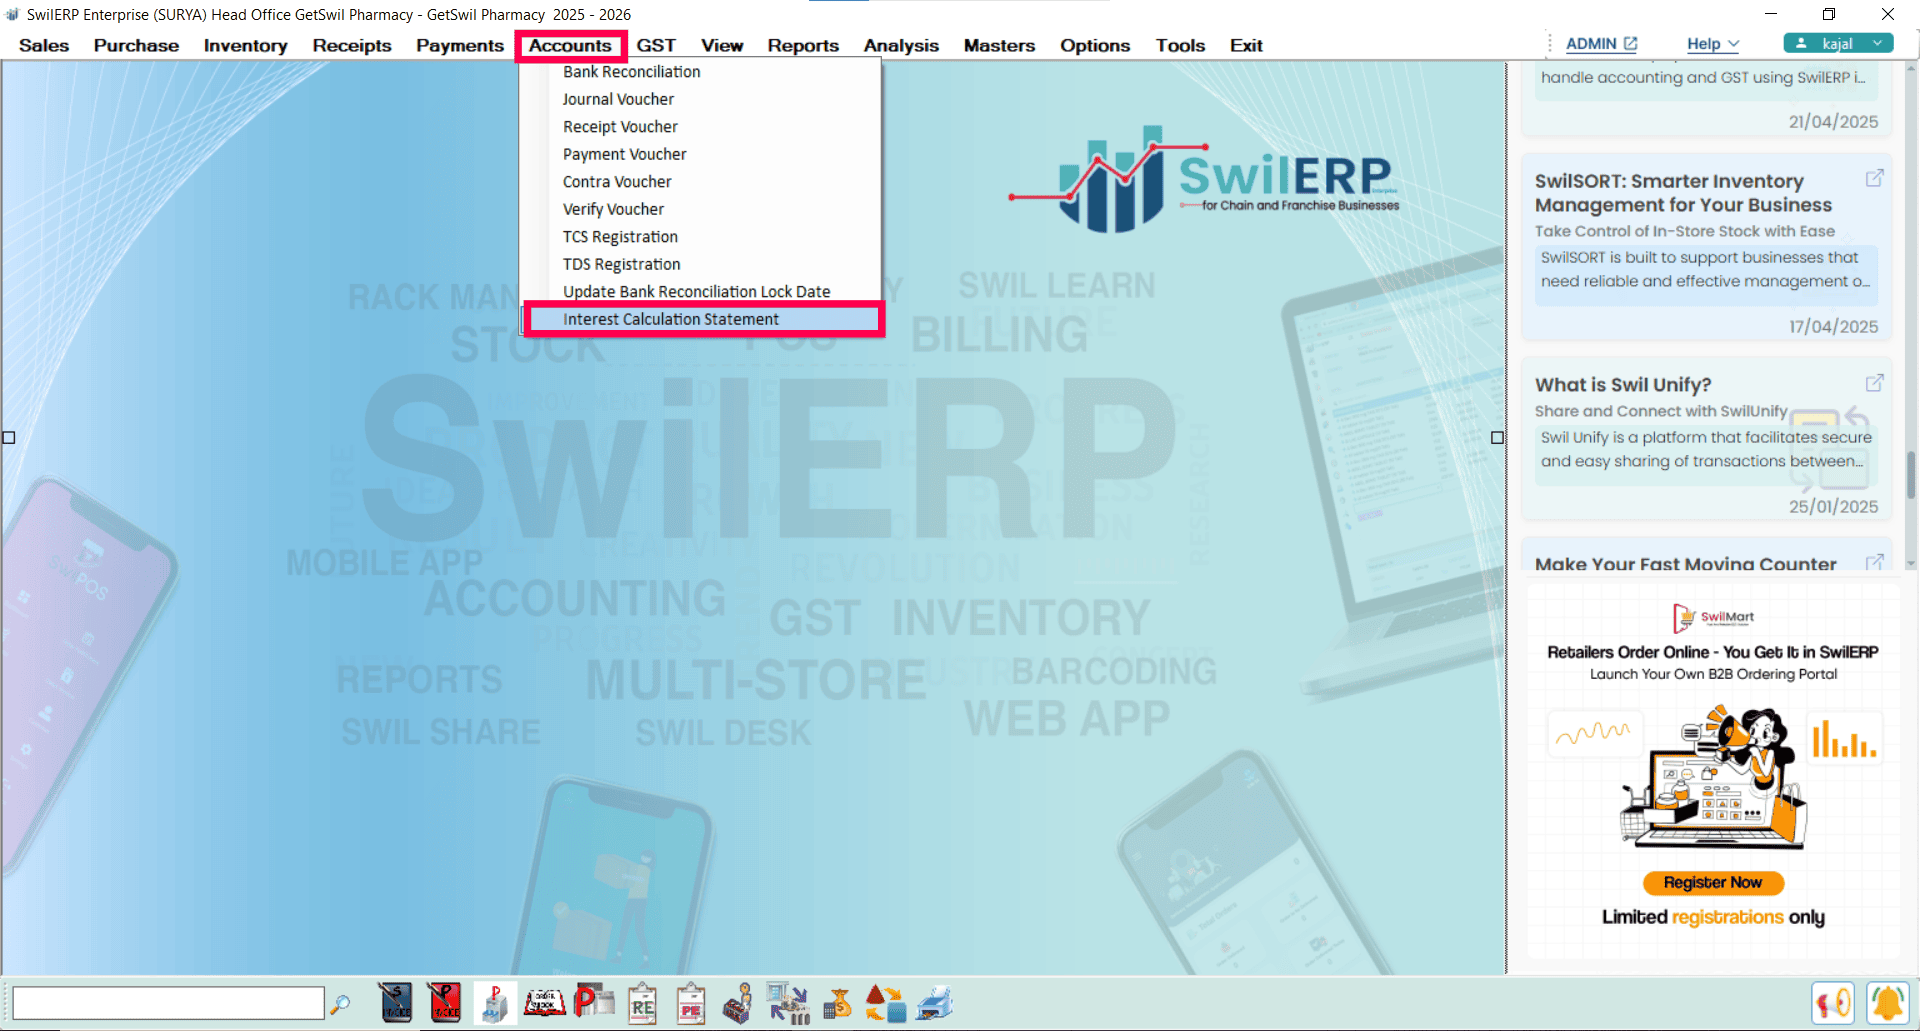Click the SwilMart banner illustration
The height and width of the screenshot is (1031, 1920).
pyautogui.click(x=1713, y=776)
